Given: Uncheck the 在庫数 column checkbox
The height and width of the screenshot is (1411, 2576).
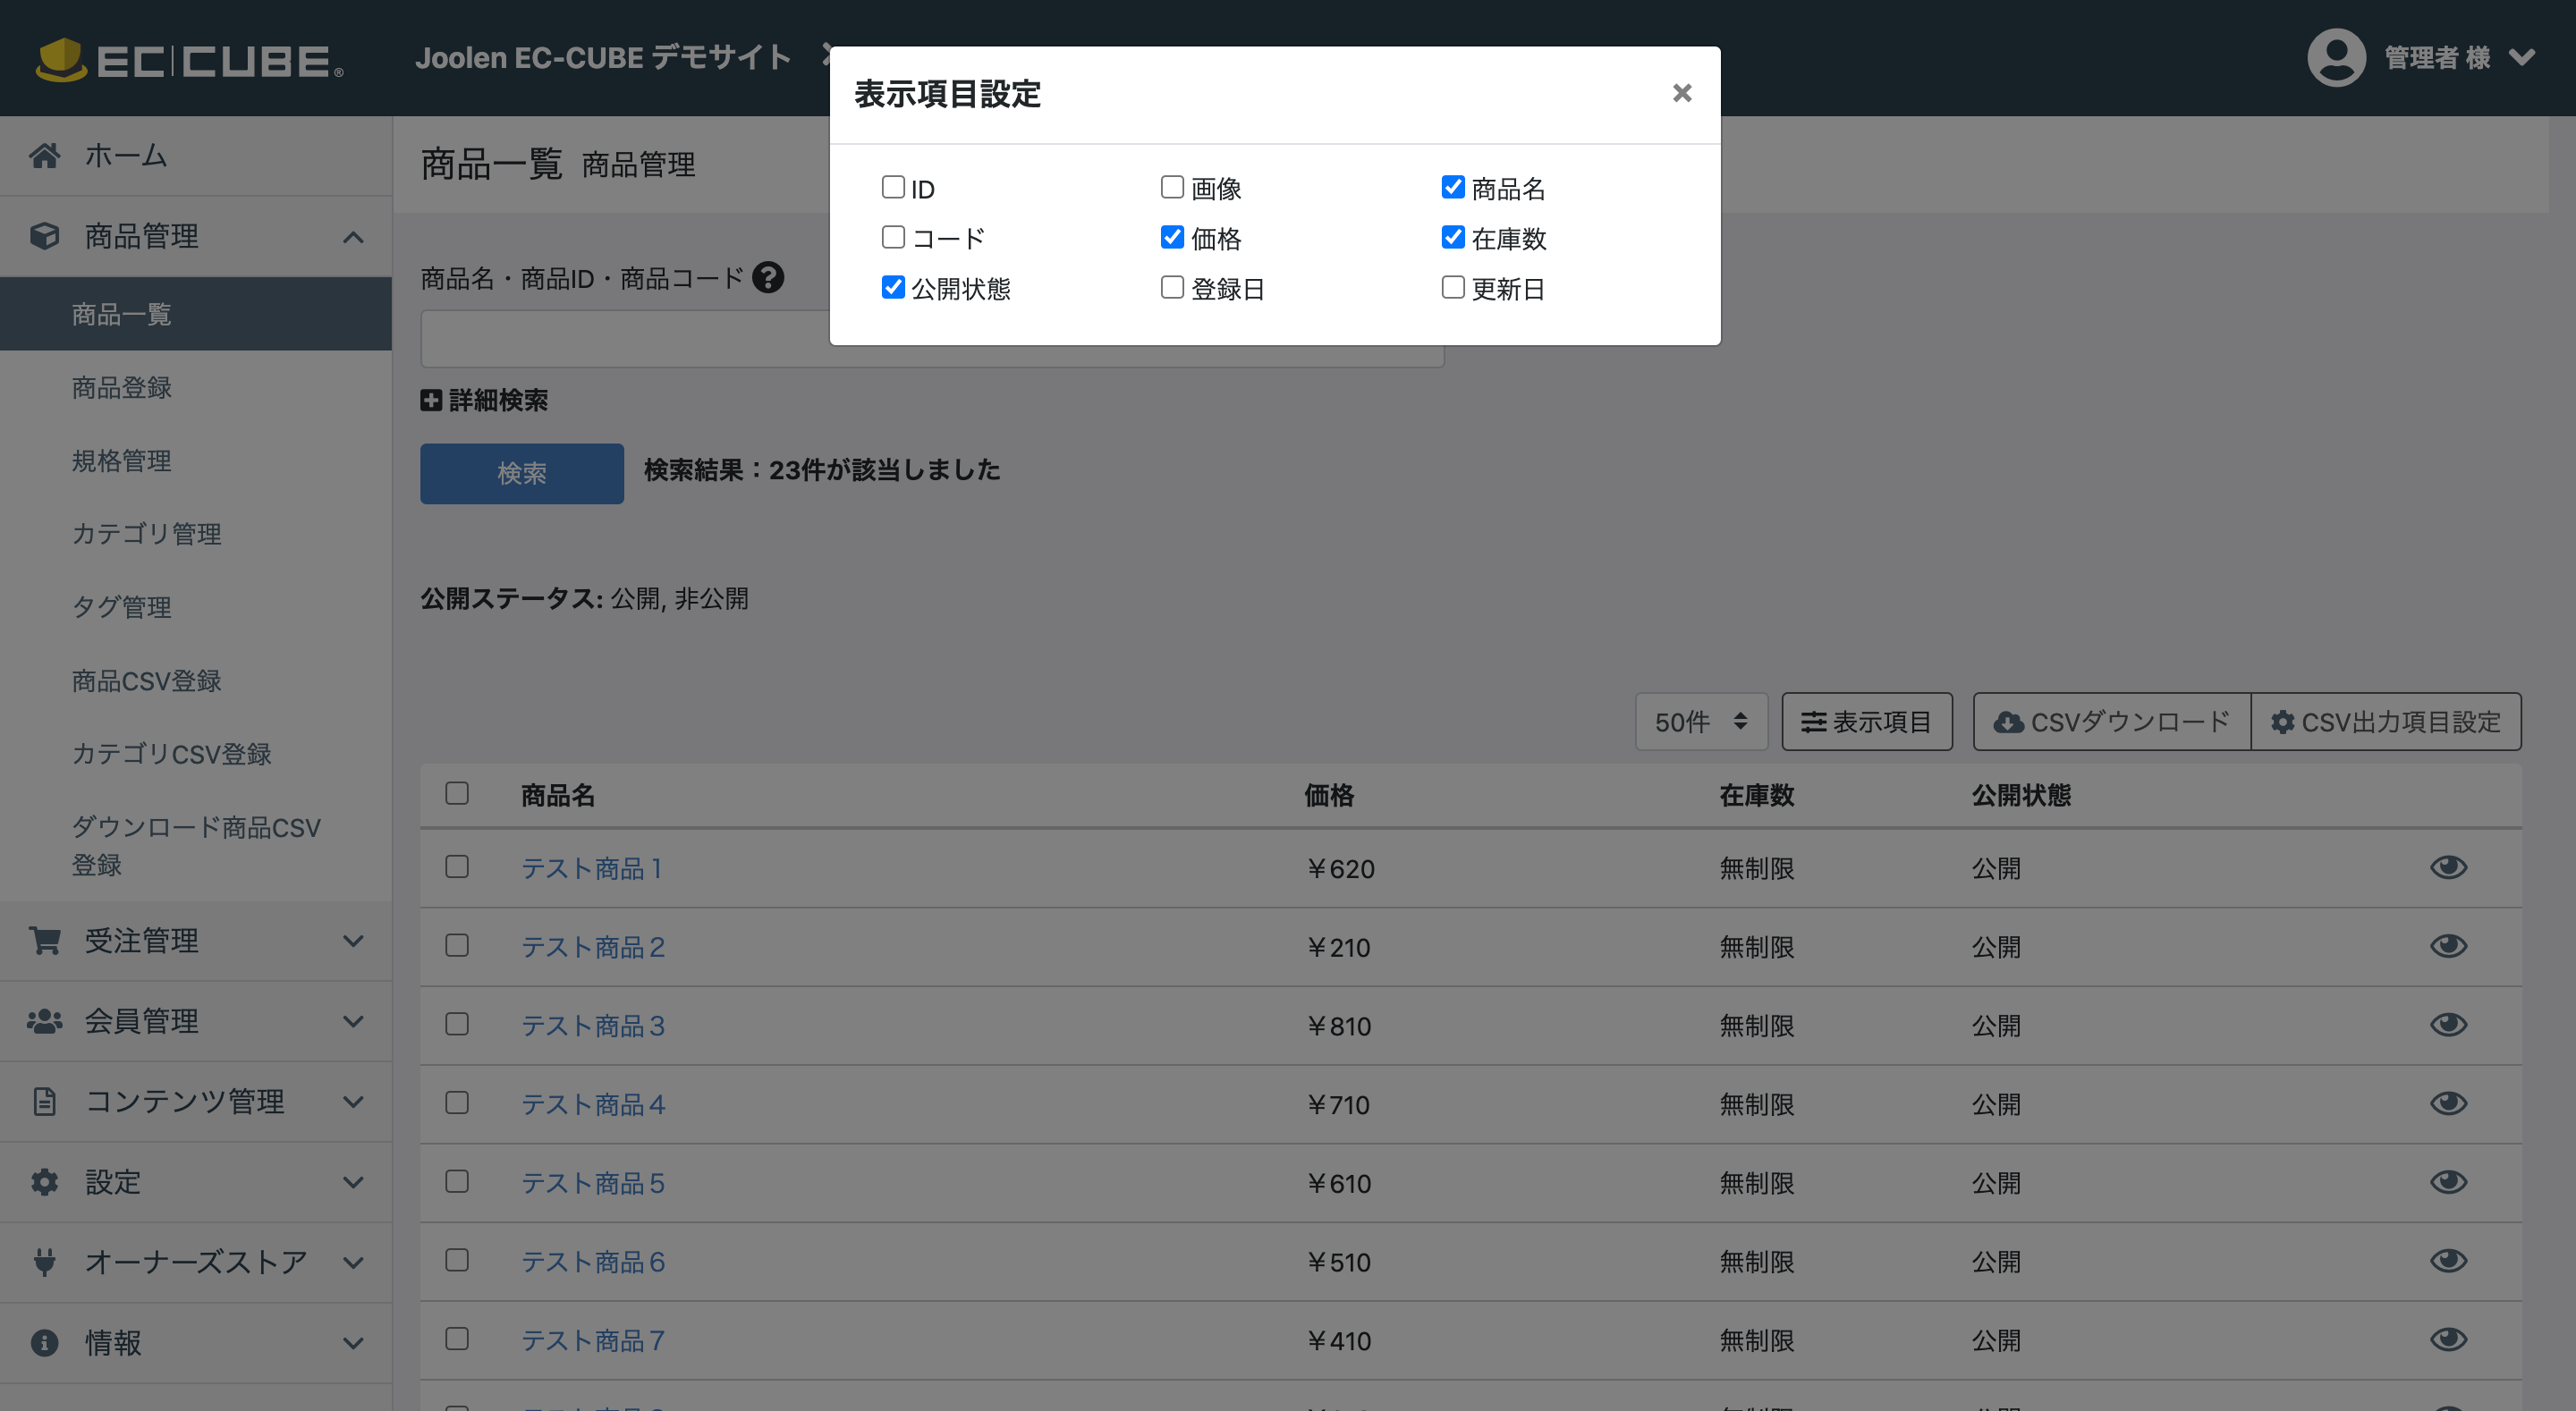Looking at the screenshot, I should tap(1453, 237).
